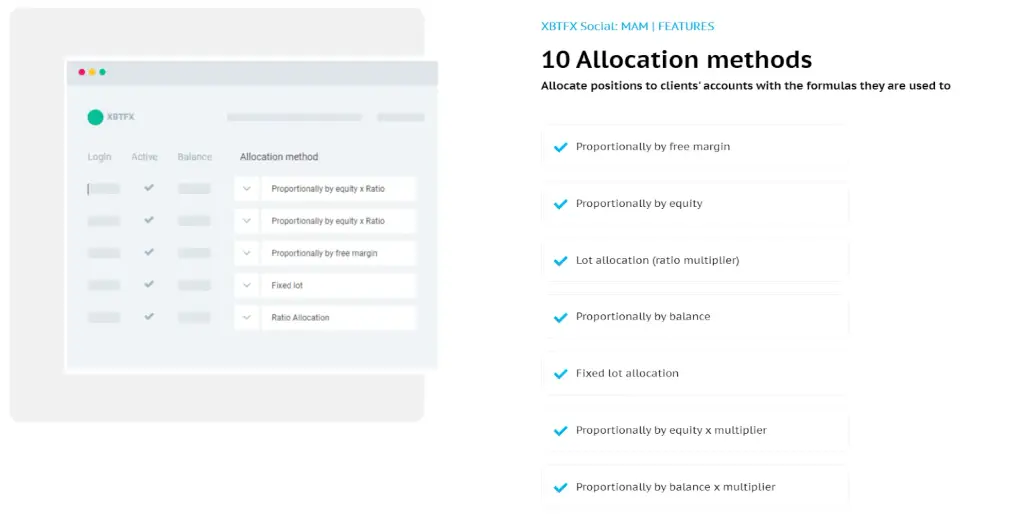Click checkmark icon beside Lot allocation (ratio multiplier)
This screenshot has height=522, width=1024.
click(x=560, y=261)
